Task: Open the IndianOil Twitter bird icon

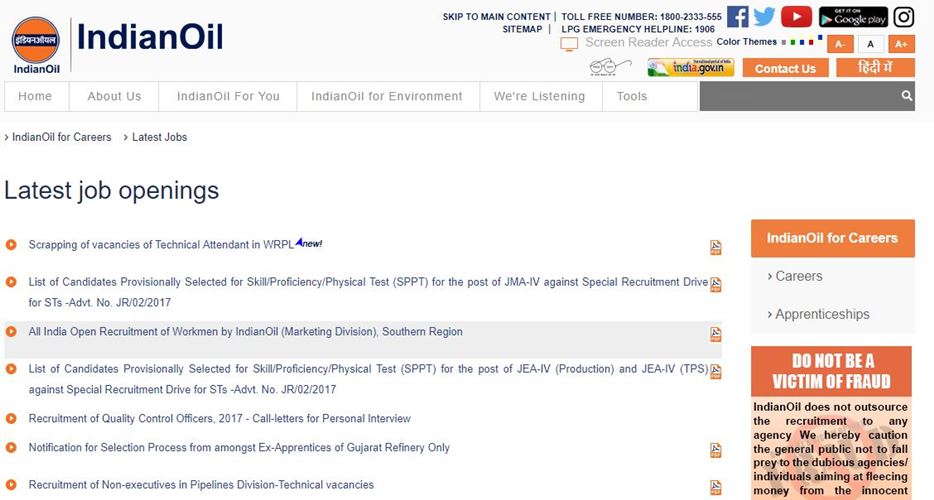Action: [x=764, y=17]
